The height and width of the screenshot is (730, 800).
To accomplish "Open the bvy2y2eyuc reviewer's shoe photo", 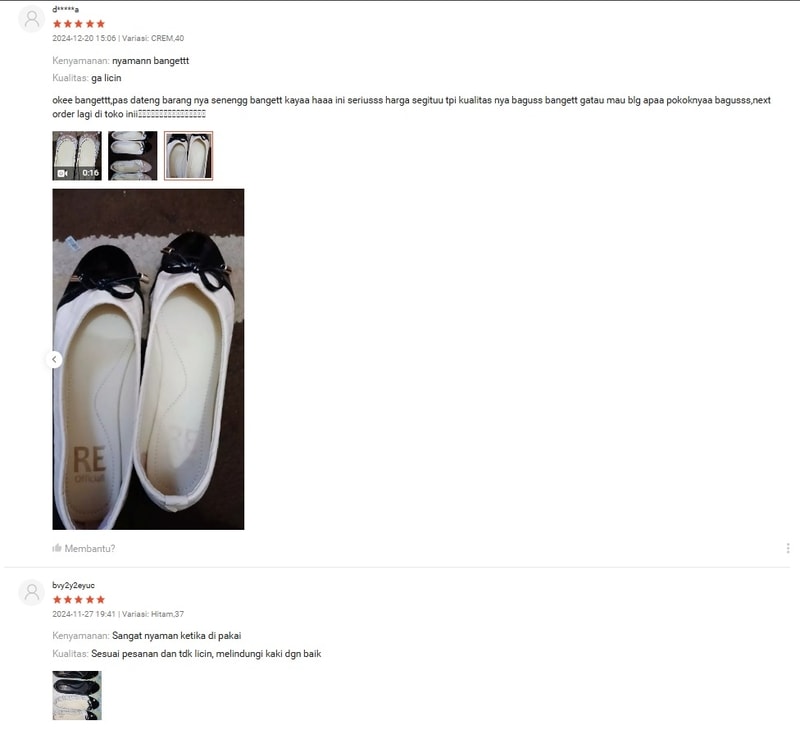I will [77, 695].
